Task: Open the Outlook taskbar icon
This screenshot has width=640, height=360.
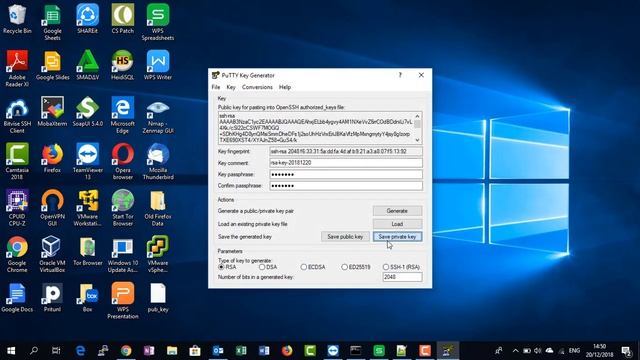Action: (218, 351)
